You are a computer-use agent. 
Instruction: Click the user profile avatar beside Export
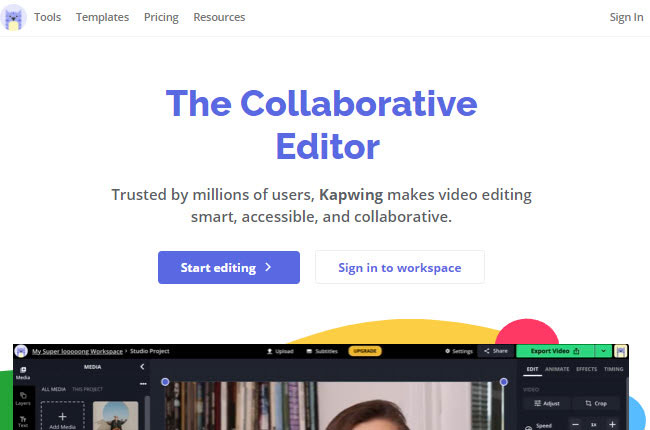tap(621, 351)
